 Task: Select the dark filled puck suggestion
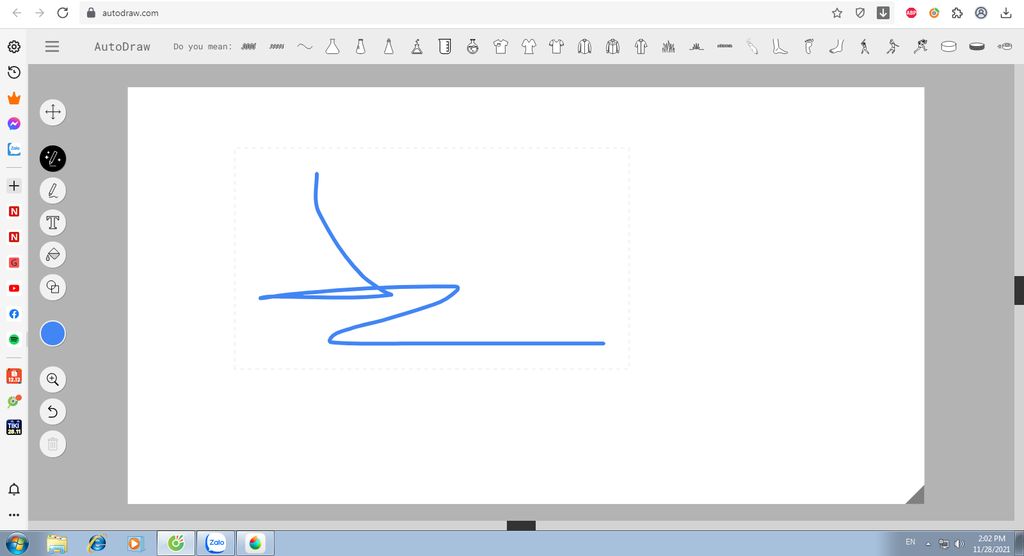(x=977, y=46)
